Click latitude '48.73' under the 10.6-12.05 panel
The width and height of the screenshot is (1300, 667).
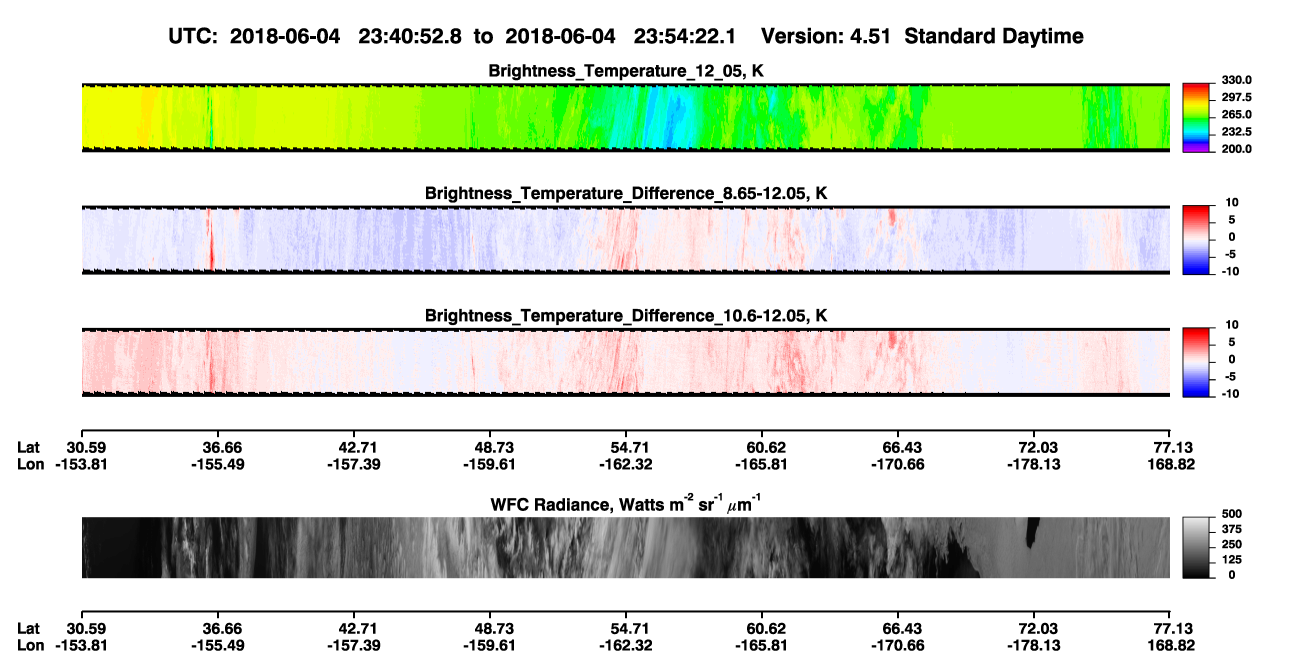click(x=490, y=446)
